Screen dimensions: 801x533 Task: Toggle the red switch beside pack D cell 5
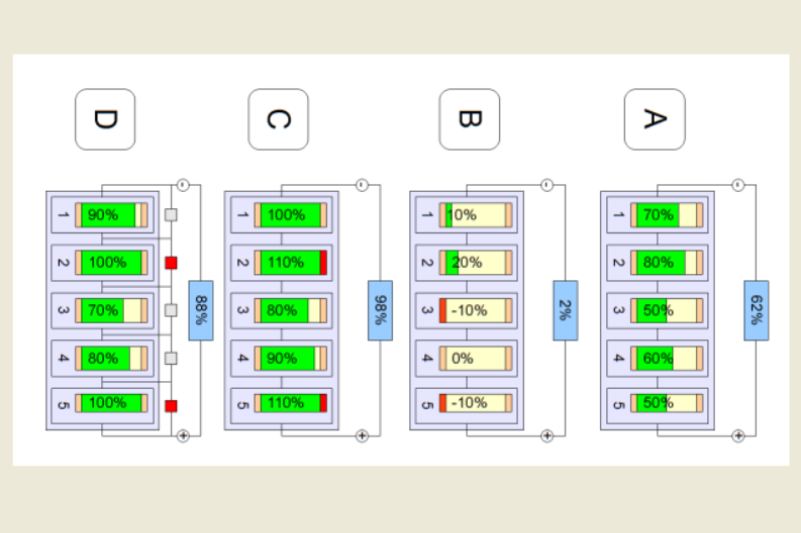click(171, 406)
